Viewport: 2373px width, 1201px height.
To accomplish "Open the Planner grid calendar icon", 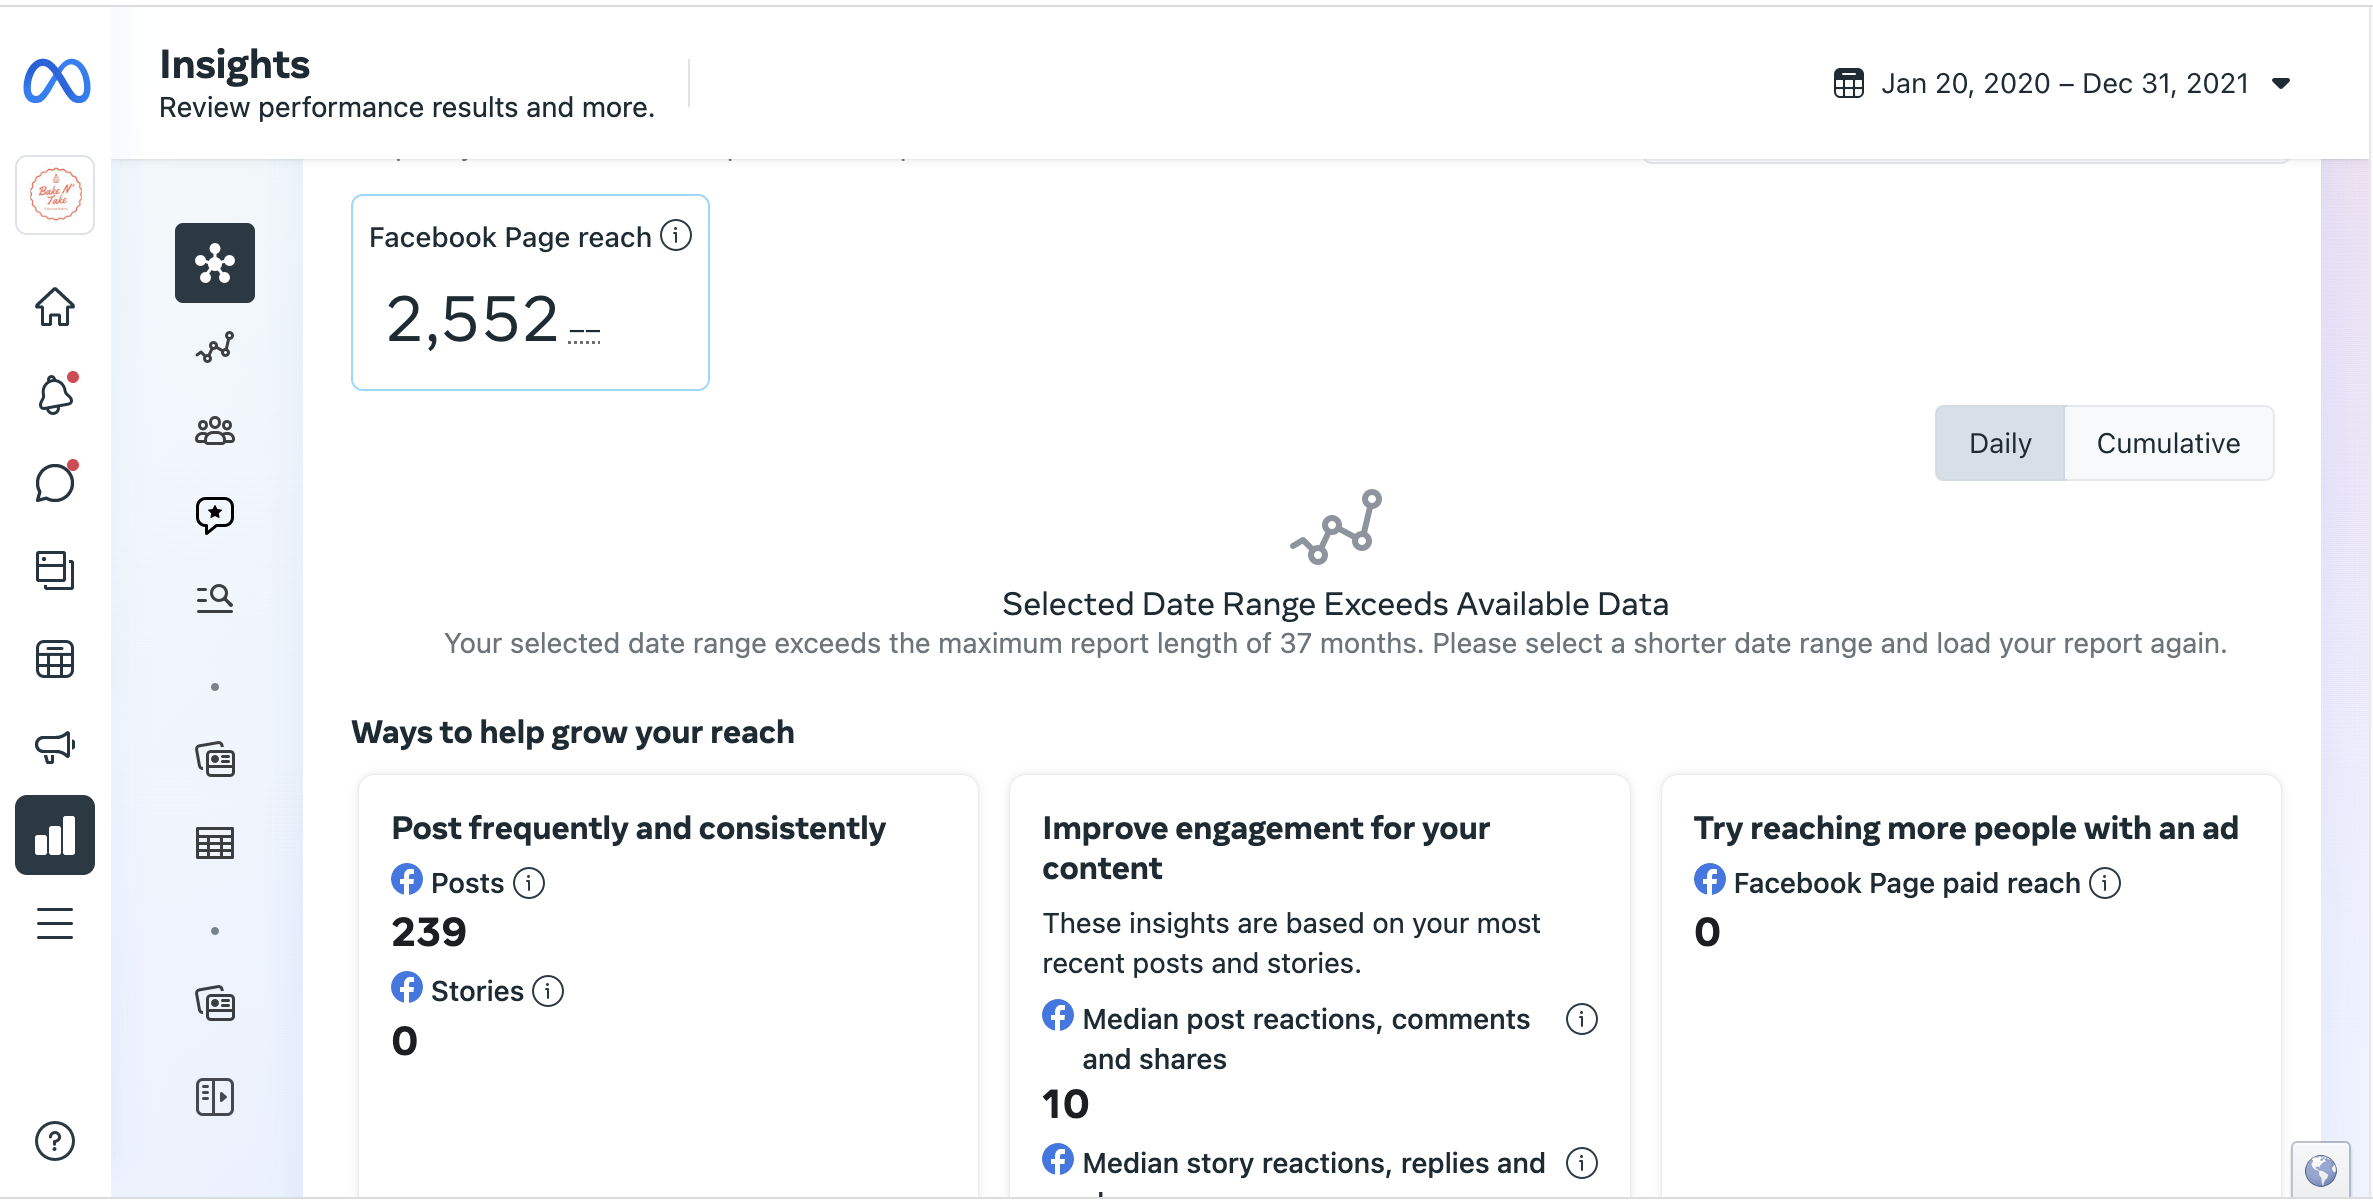I will point(55,659).
